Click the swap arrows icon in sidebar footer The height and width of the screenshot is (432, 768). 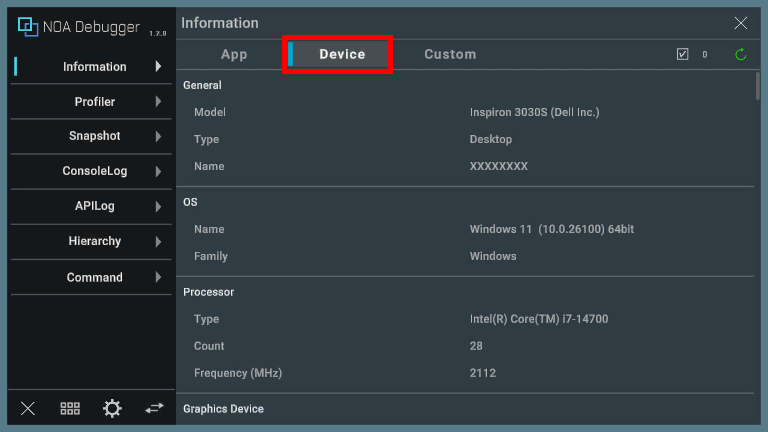(x=154, y=408)
